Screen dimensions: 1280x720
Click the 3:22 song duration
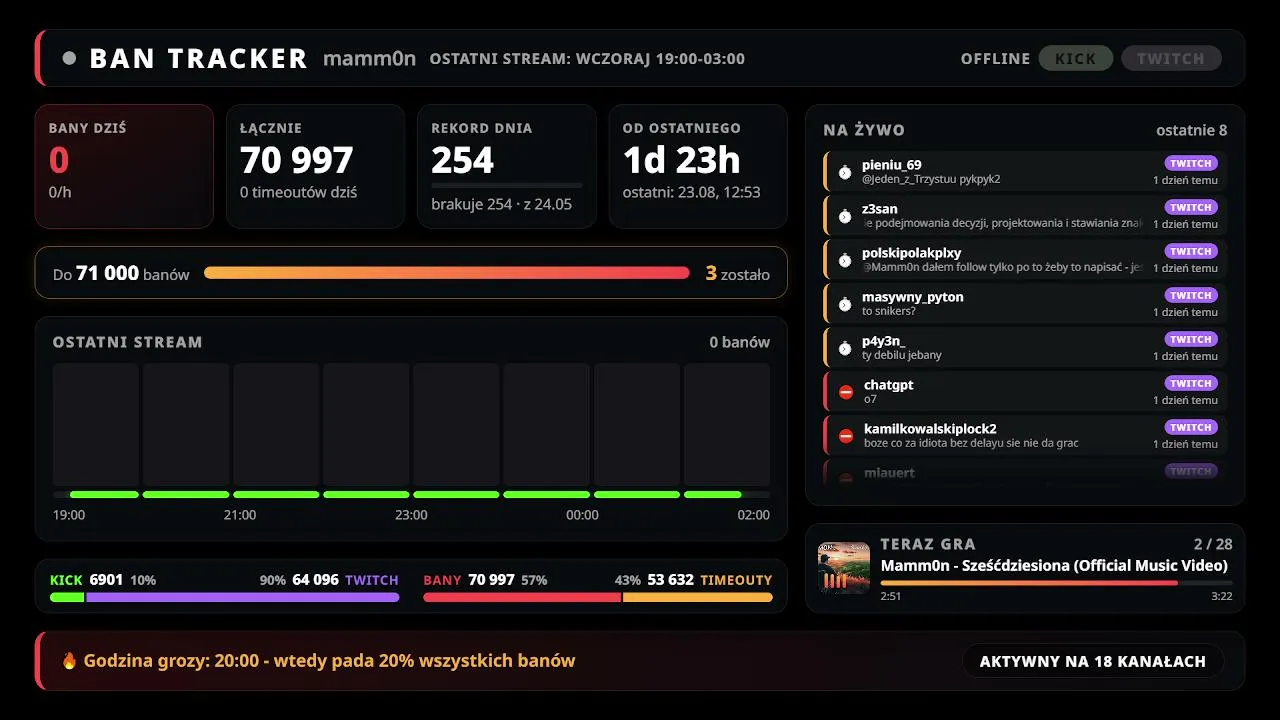point(1221,596)
